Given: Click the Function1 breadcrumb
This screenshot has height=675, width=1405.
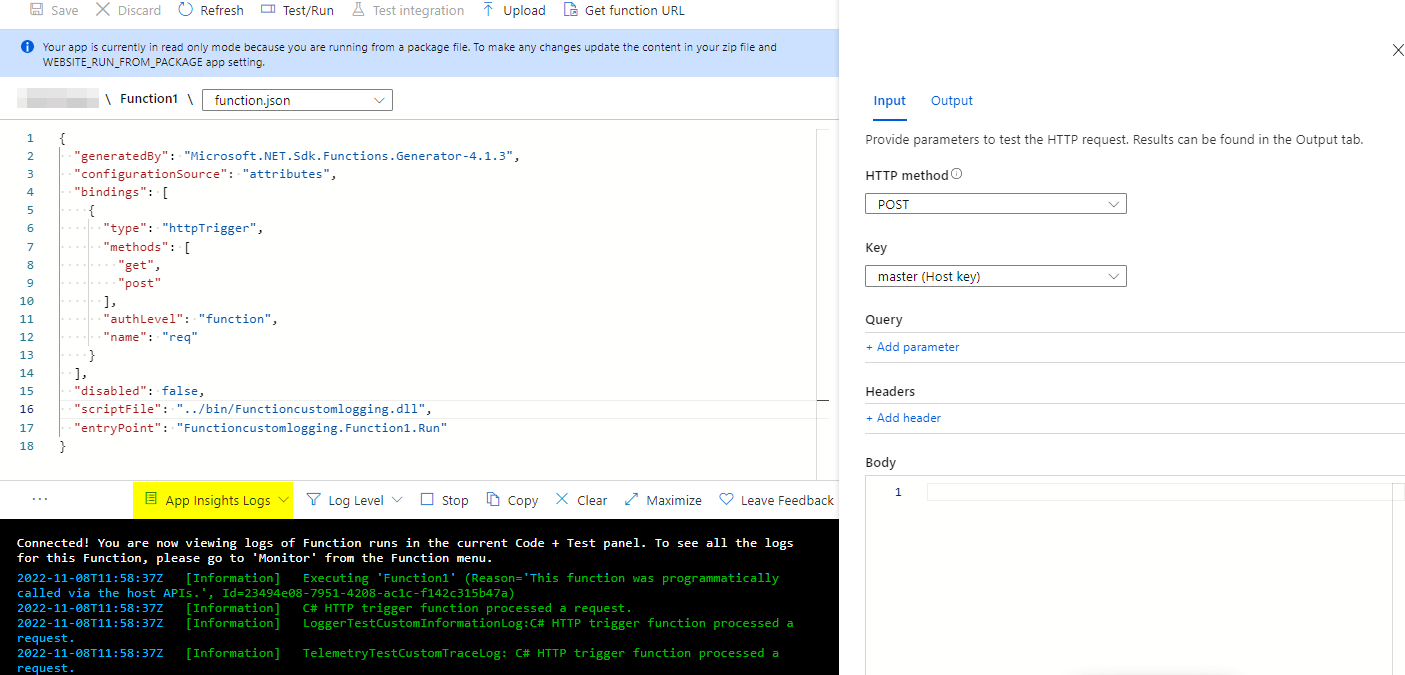Looking at the screenshot, I should coord(149,99).
